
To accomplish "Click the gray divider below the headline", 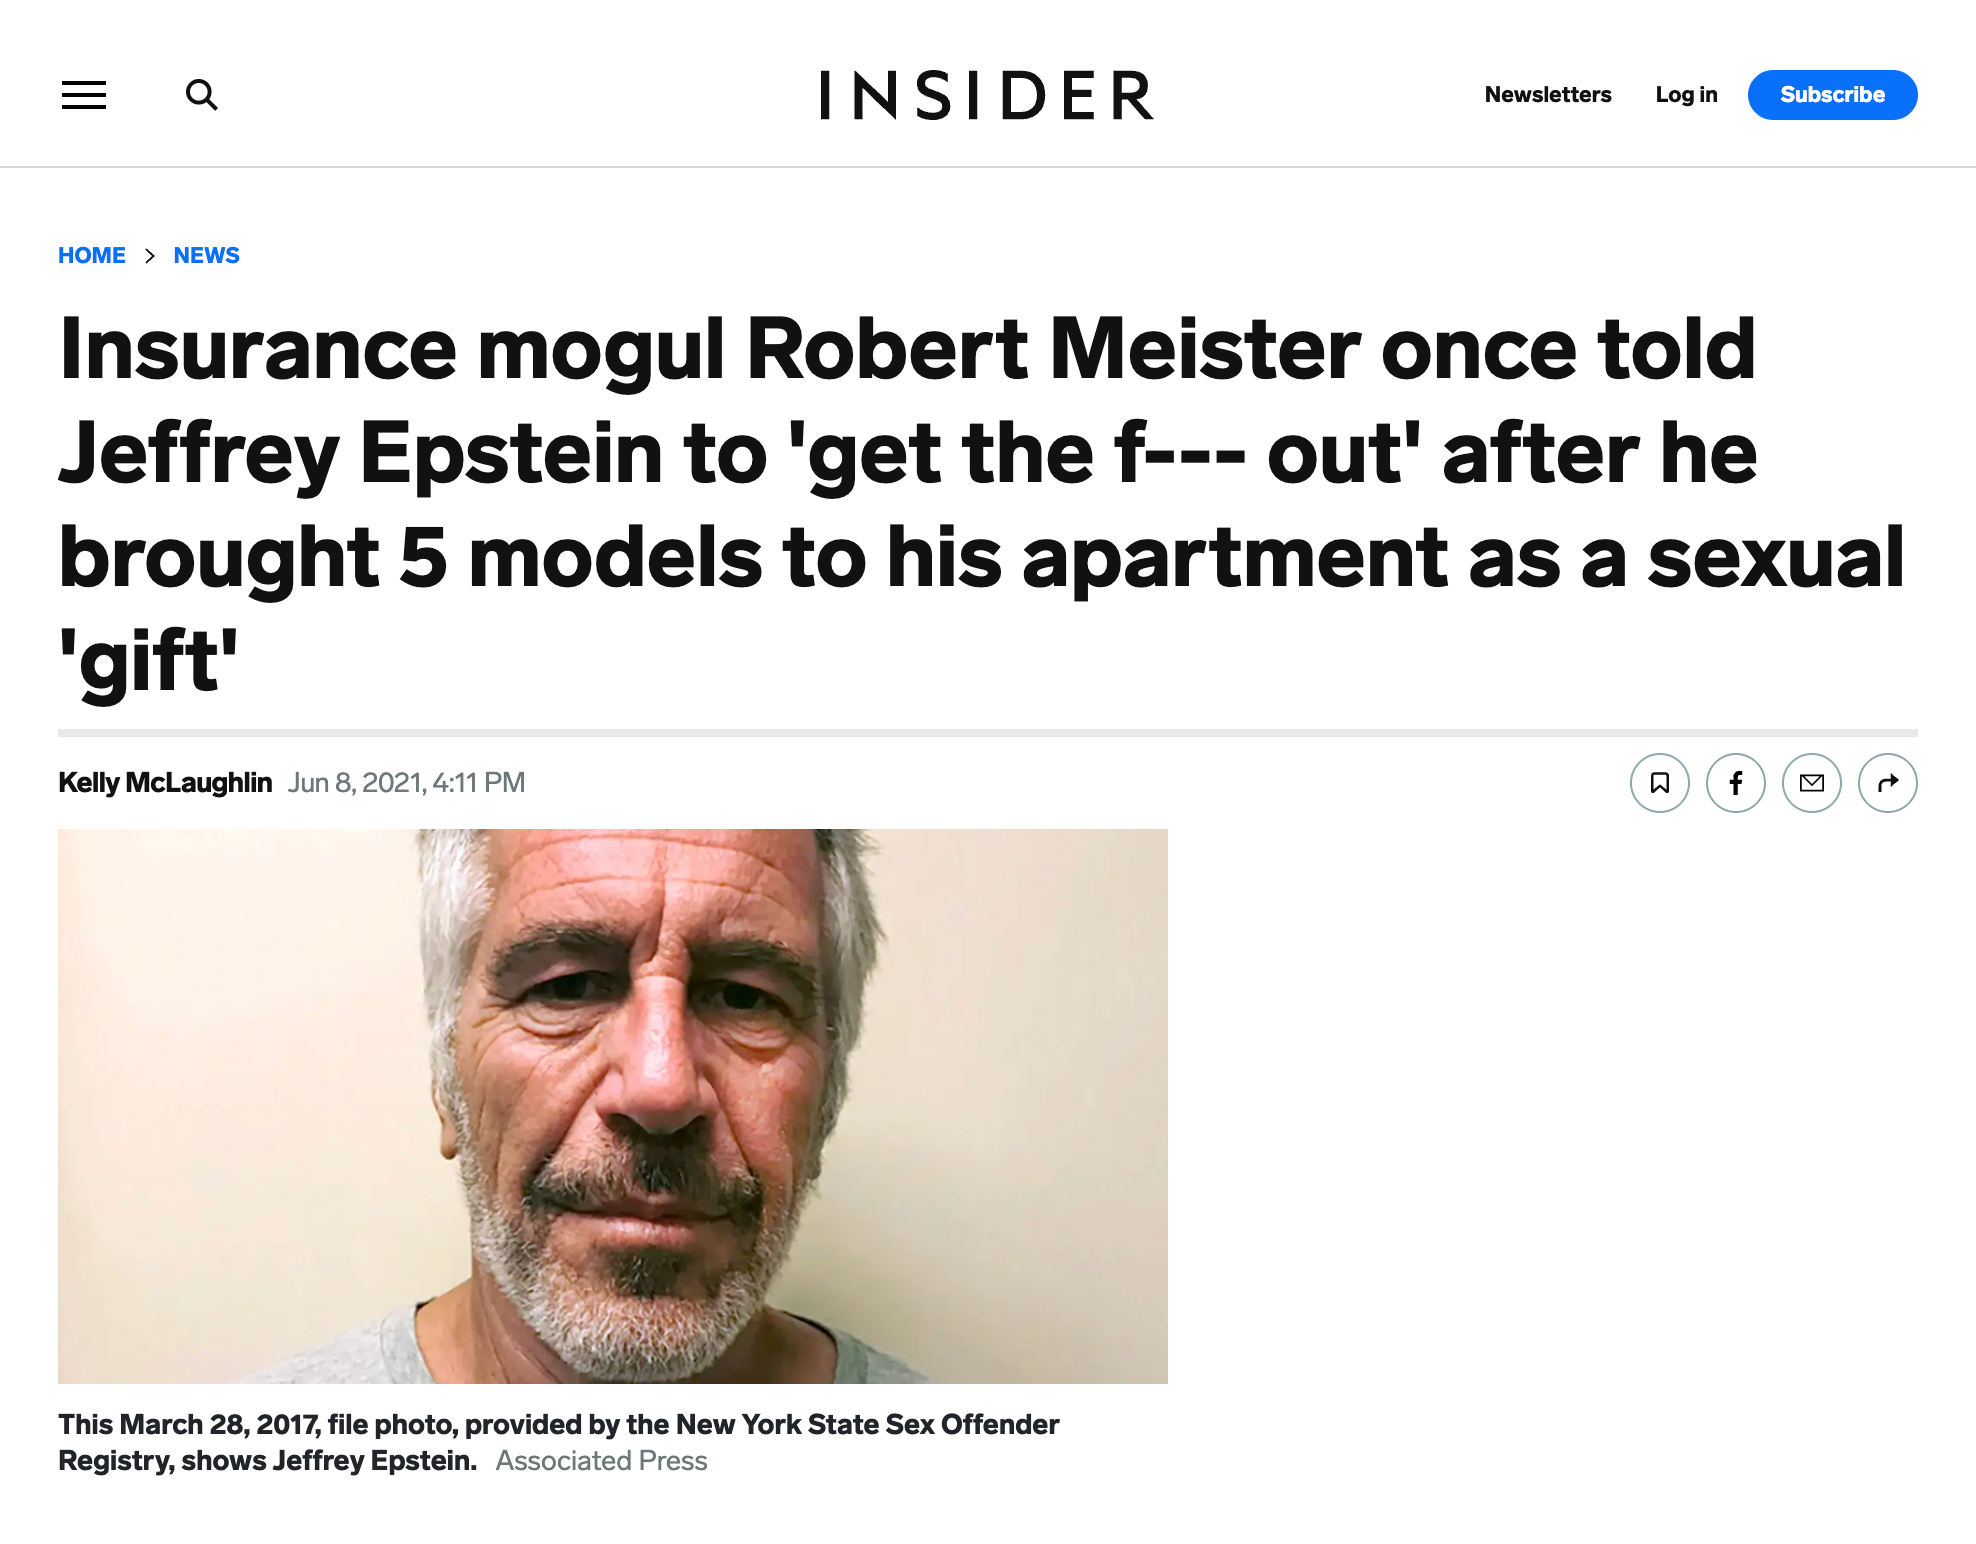I will [x=987, y=733].
